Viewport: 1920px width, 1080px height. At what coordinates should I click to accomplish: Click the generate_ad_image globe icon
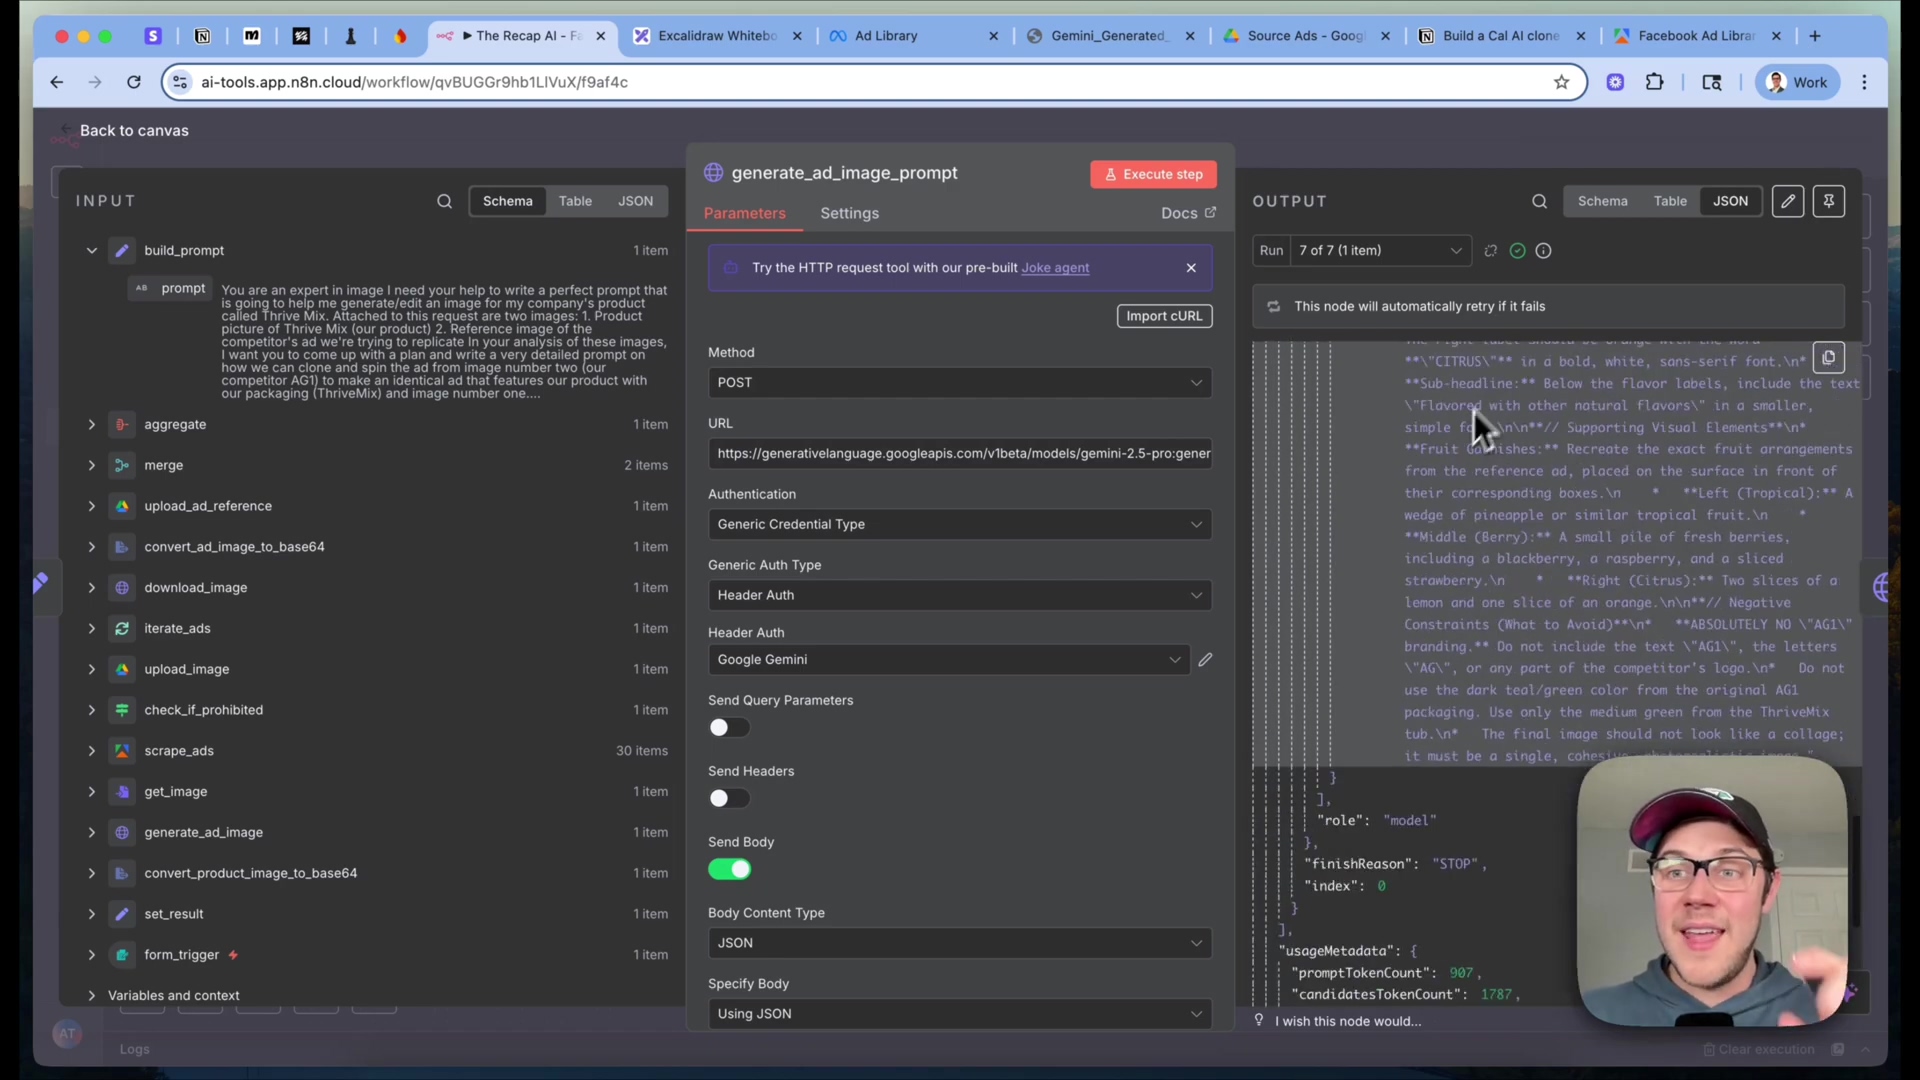122,833
